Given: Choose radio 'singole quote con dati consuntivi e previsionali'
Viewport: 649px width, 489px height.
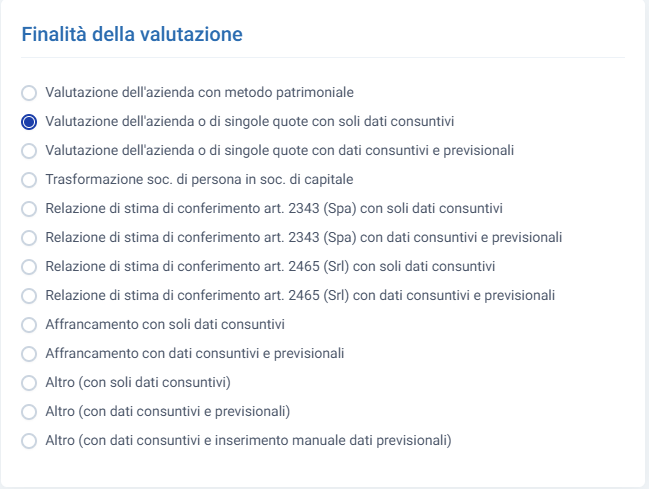Looking at the screenshot, I should 29,151.
